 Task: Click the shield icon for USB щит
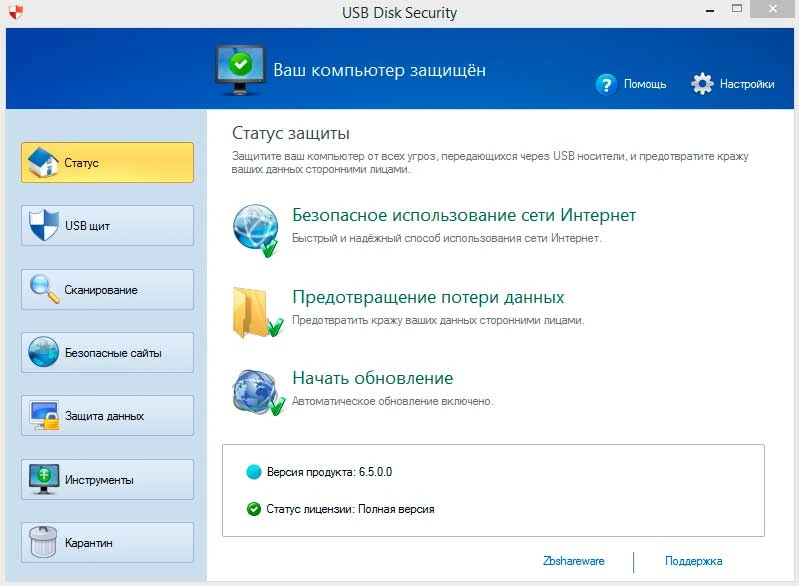[44, 225]
